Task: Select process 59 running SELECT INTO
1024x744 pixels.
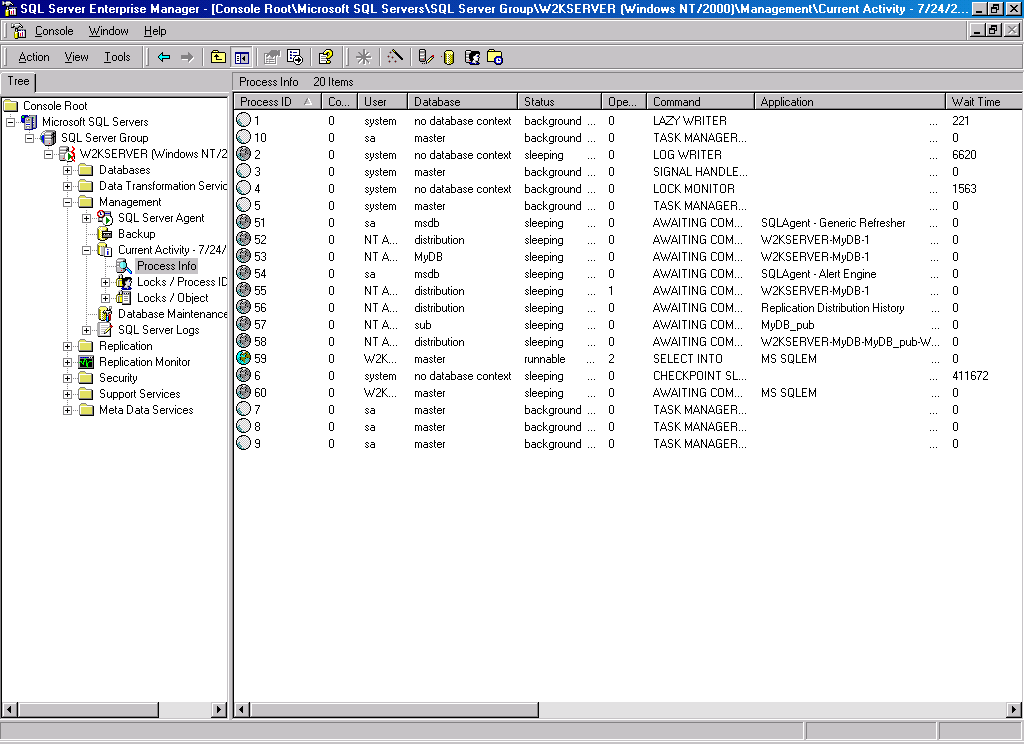Action: click(258, 359)
